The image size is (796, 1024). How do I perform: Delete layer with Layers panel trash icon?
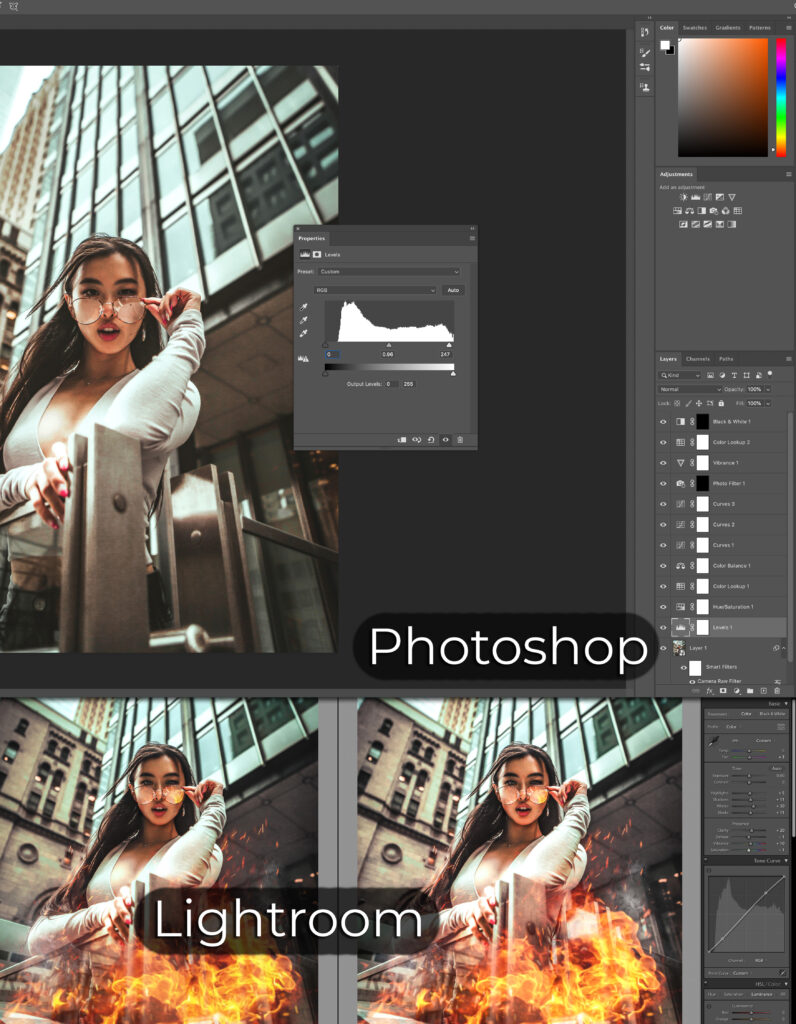click(x=777, y=691)
